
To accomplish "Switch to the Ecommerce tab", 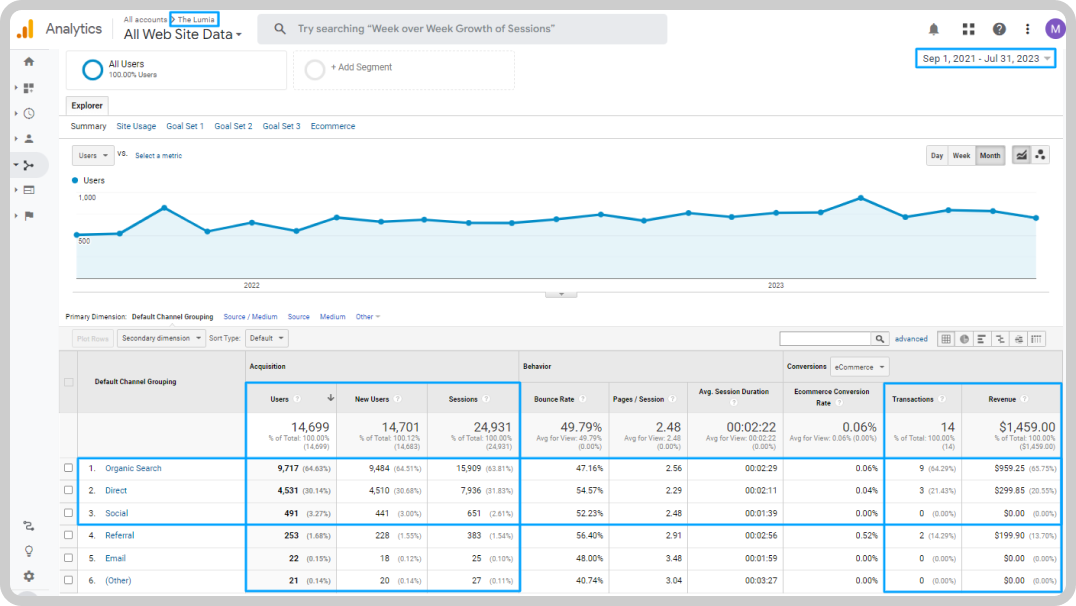I will coord(333,126).
